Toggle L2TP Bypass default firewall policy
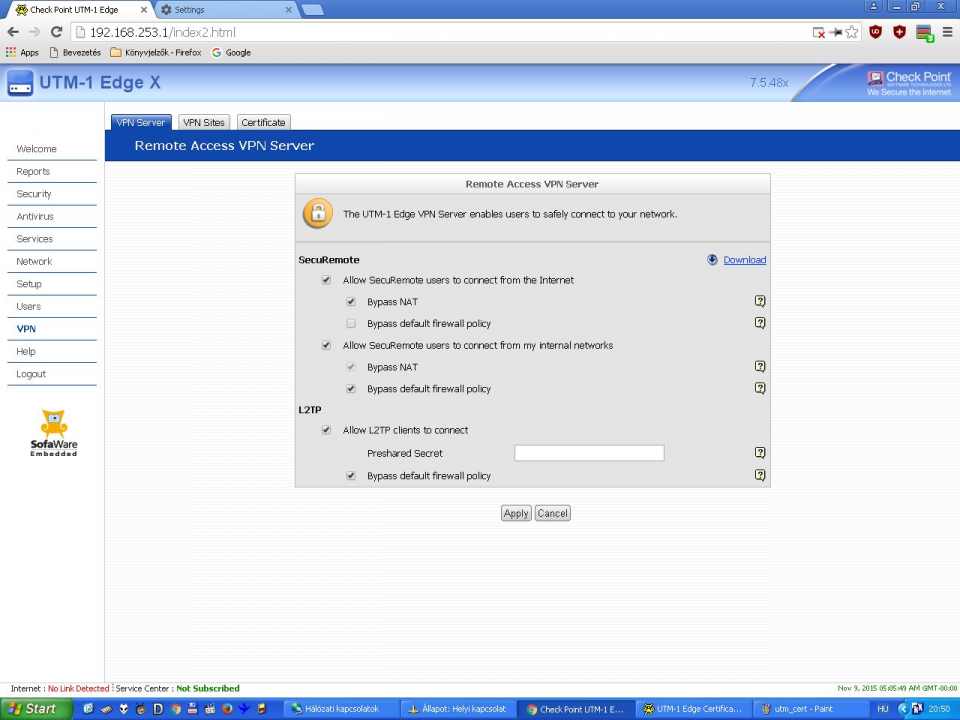The image size is (960, 720). tap(351, 476)
